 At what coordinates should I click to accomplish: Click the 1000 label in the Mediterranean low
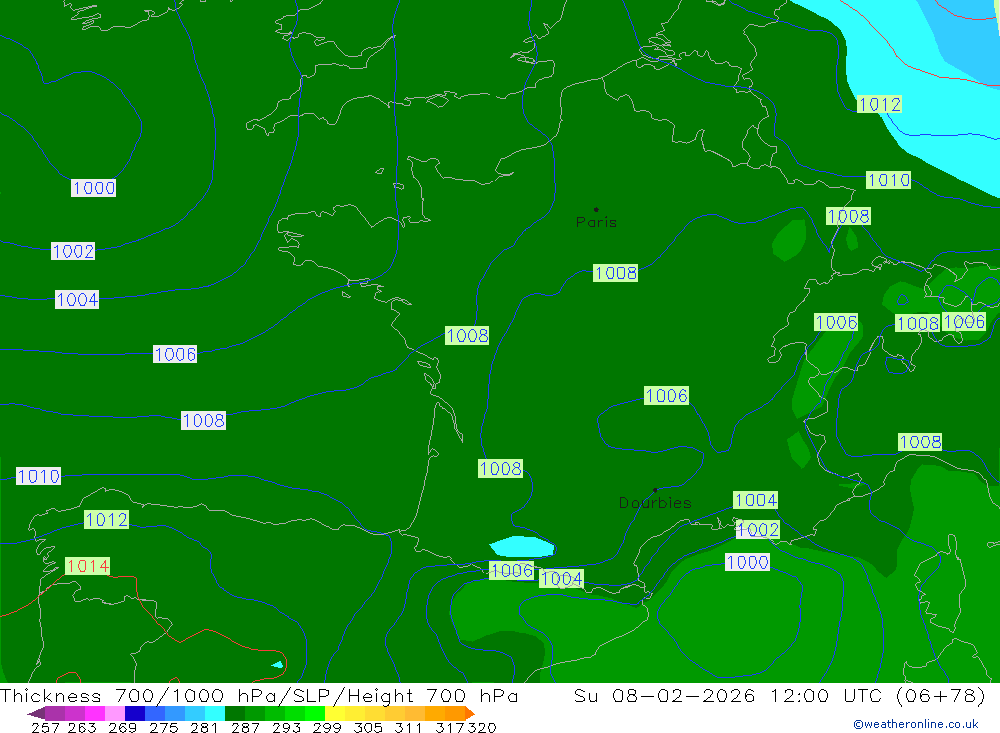[x=747, y=562]
